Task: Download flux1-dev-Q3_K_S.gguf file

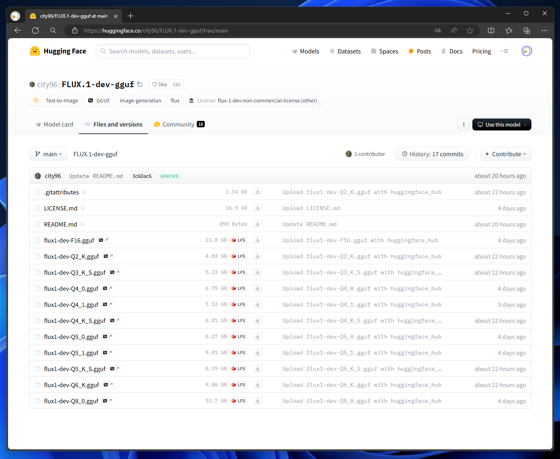Action: [x=258, y=273]
